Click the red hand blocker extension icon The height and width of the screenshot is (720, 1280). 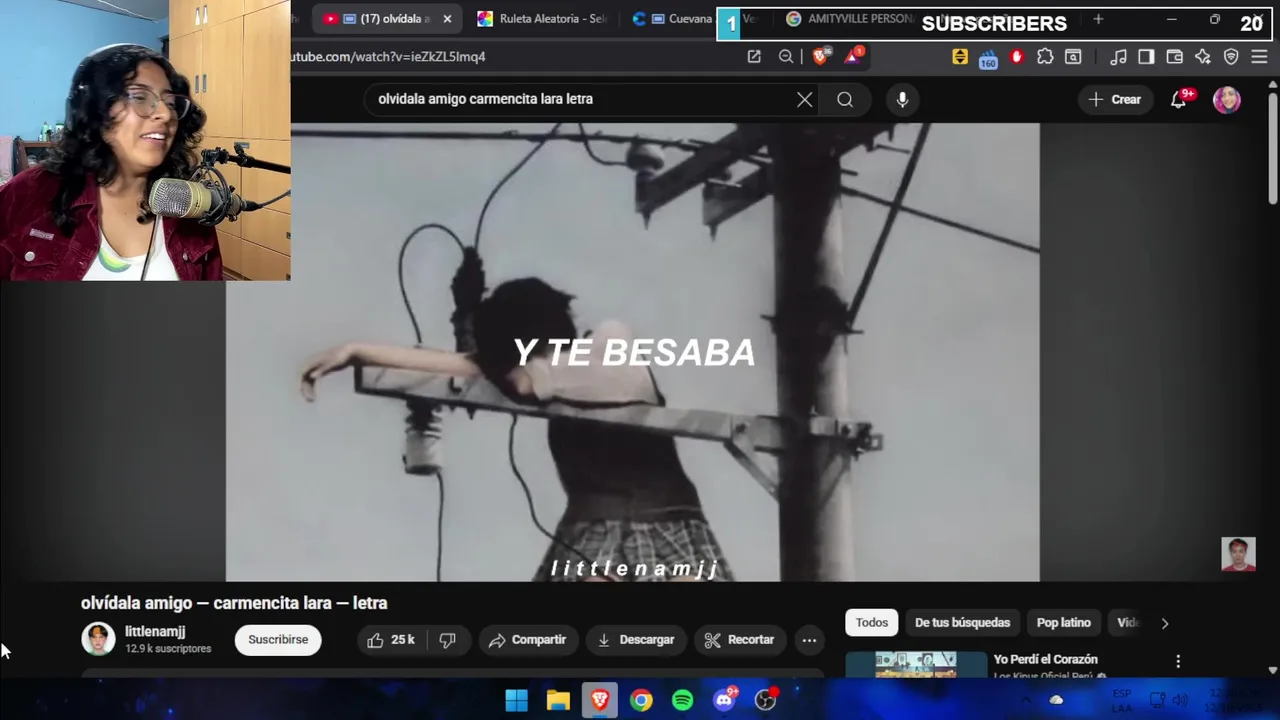(1017, 57)
